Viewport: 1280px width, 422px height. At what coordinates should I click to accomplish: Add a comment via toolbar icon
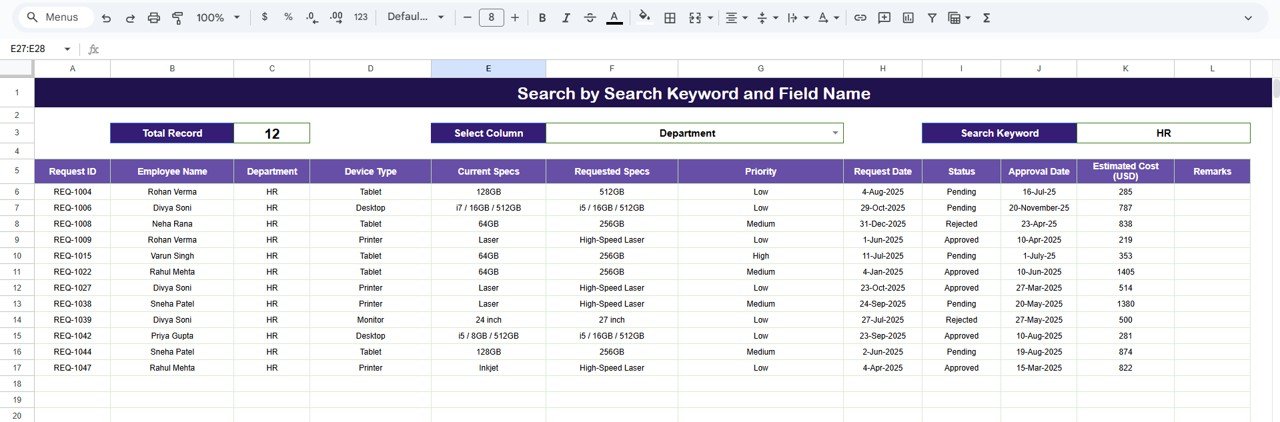tap(884, 18)
